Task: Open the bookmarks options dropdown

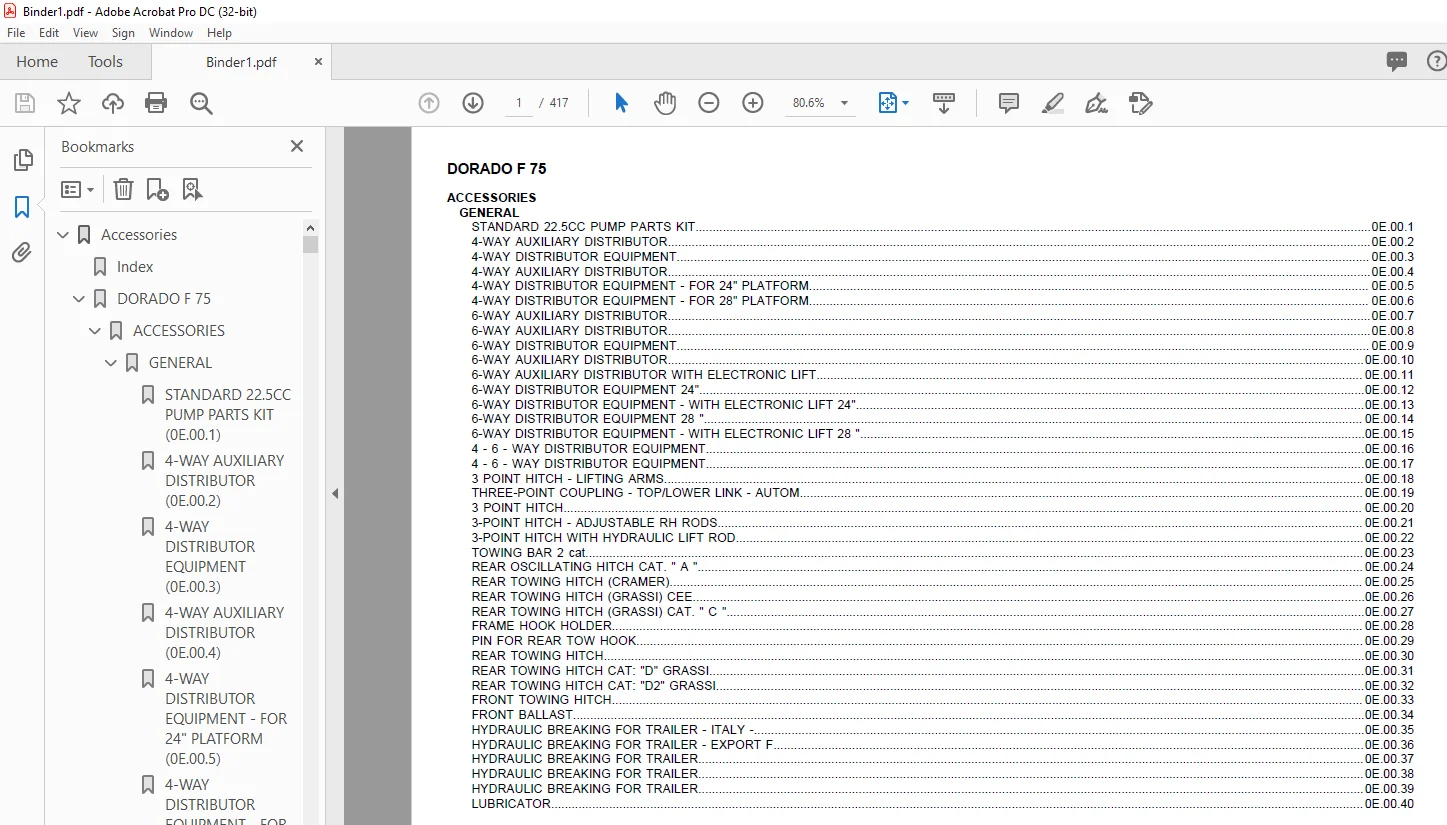Action: (77, 189)
